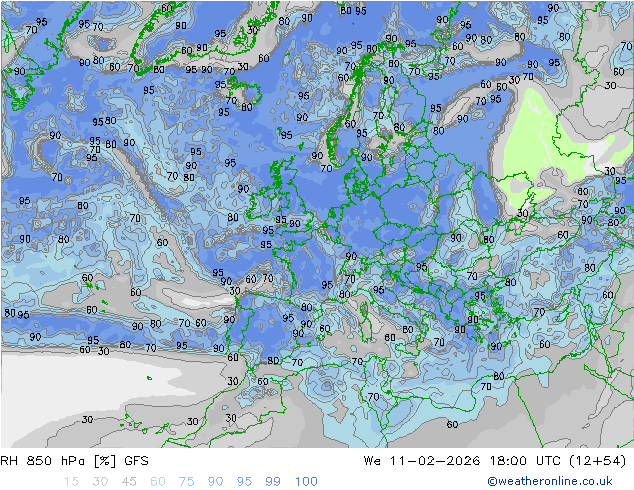Click the 'We 11-02-2026 18:00 UTC' timestamp
This screenshot has height=490, width=634.
462,461
